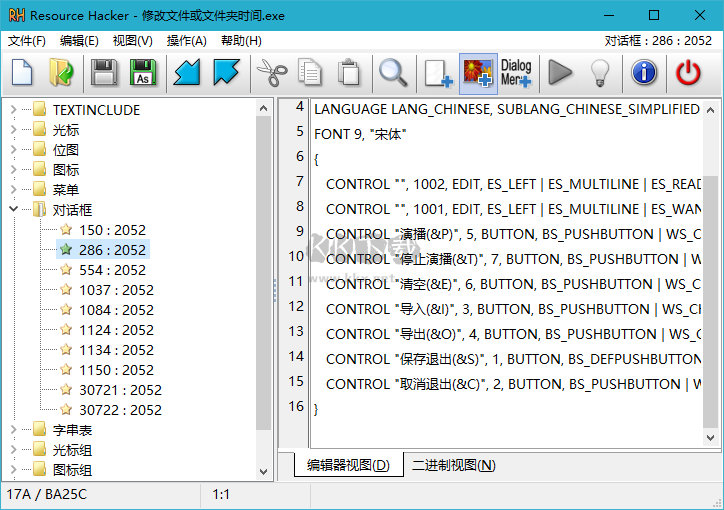Place cursor on the FONT 9 script line
This screenshot has height=510, width=724.
pos(360,134)
